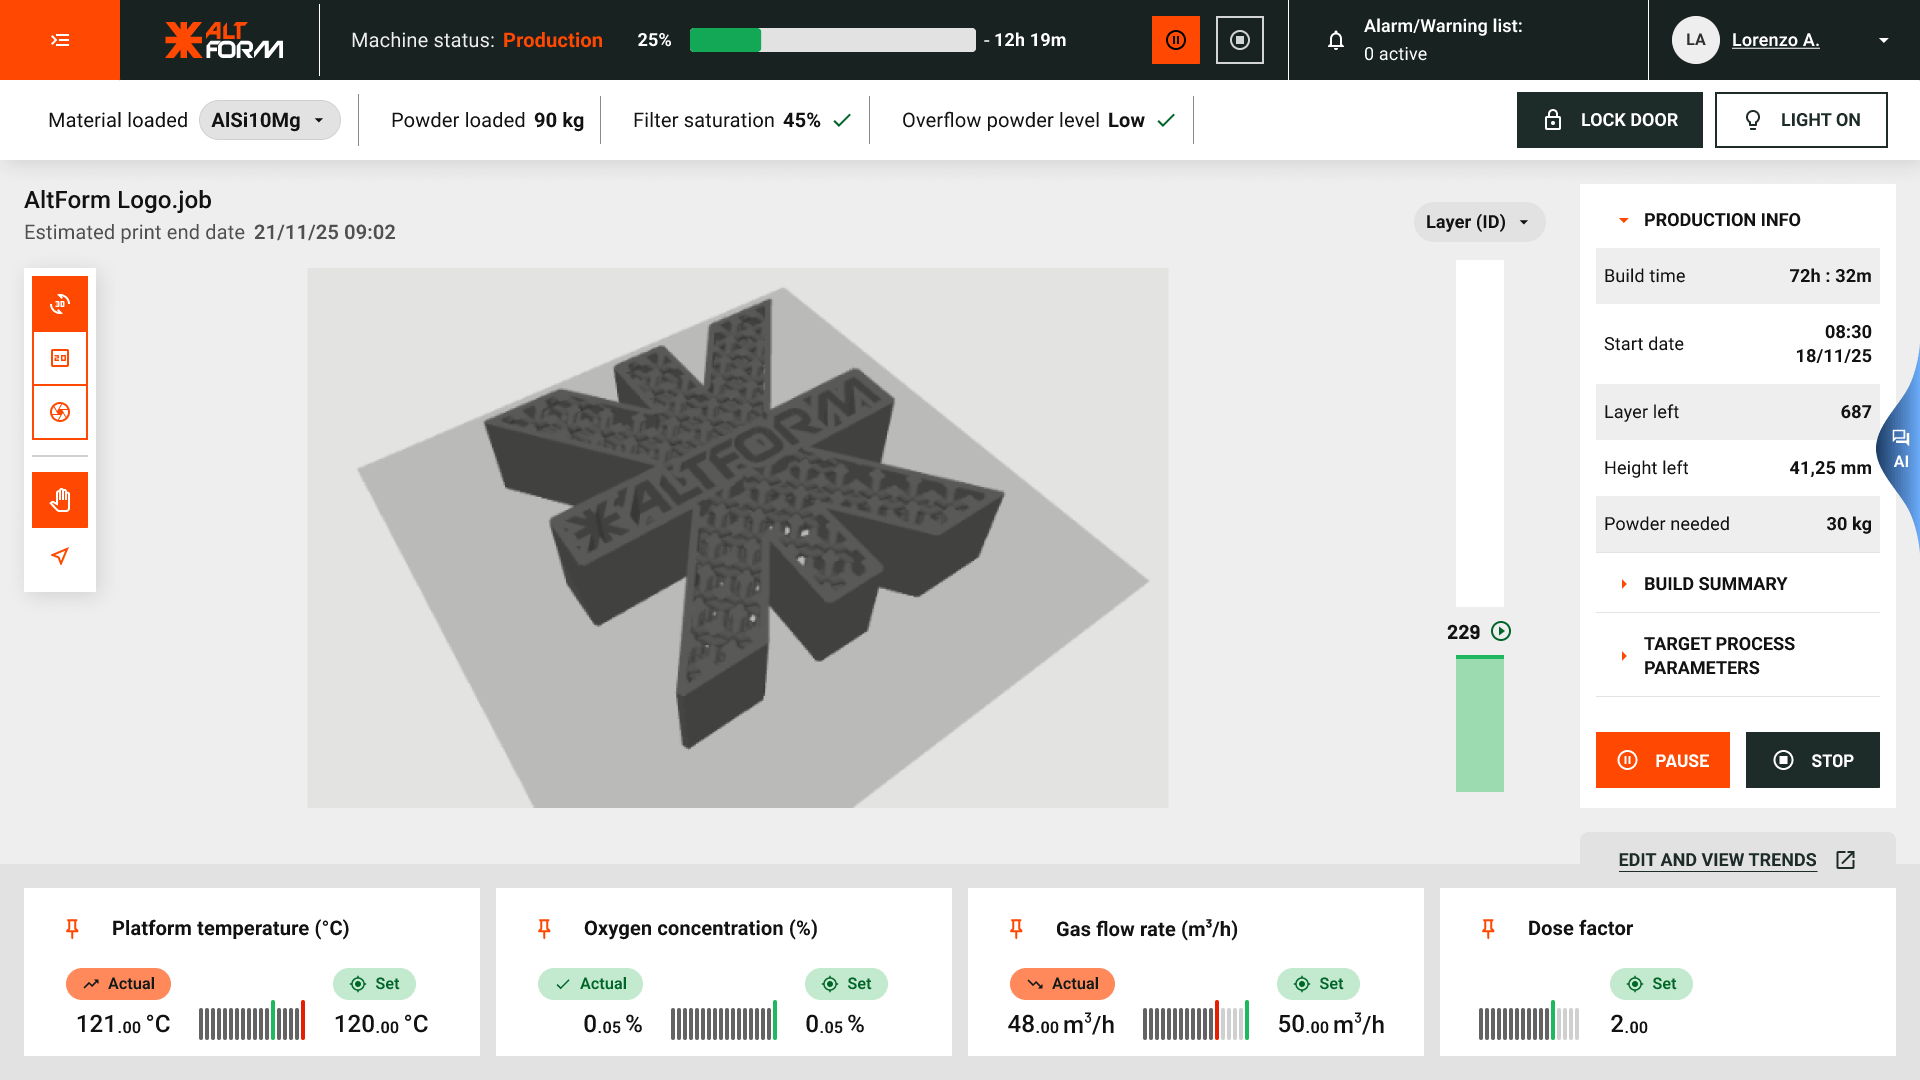This screenshot has height=1080, width=1920.
Task: Click the vertical layer progress slider
Action: coord(1480,526)
